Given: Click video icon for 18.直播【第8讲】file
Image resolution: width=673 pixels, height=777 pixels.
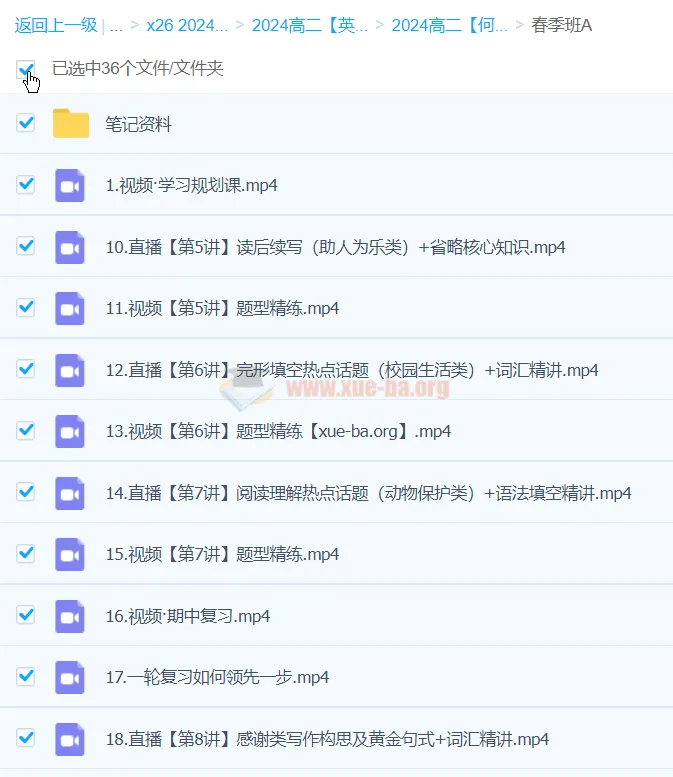Looking at the screenshot, I should 70,739.
